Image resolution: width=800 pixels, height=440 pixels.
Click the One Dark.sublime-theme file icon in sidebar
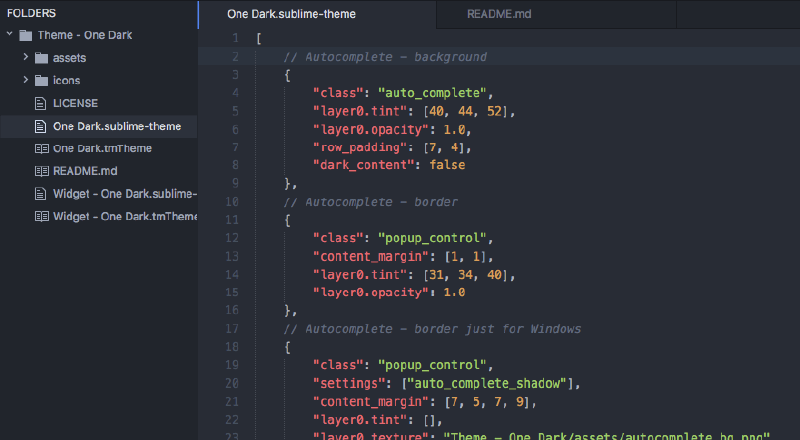40,126
